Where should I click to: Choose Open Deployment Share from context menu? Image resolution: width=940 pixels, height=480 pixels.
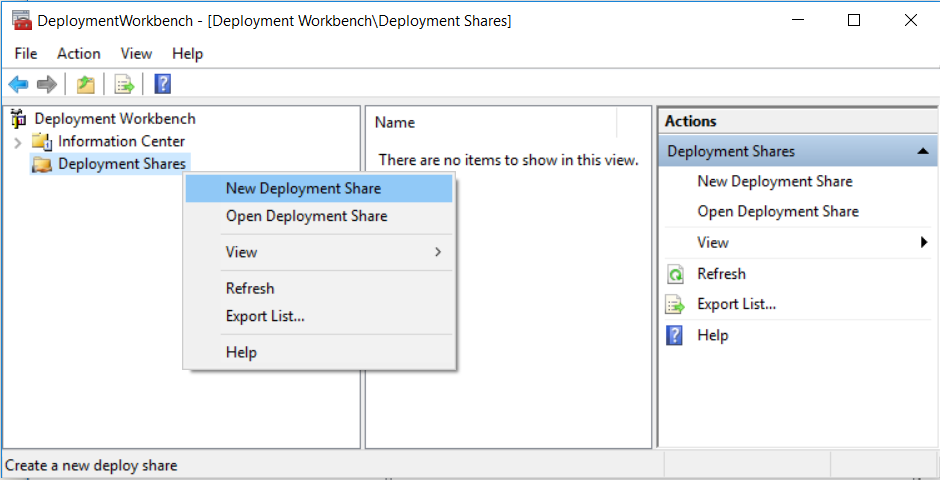318,216
